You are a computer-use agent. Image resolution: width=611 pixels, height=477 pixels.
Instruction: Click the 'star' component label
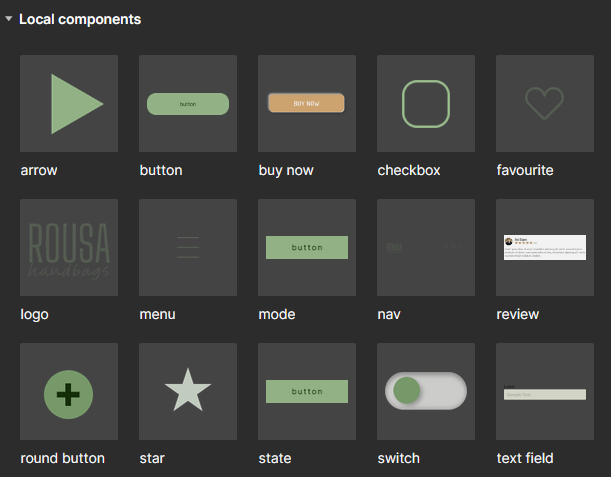point(152,458)
